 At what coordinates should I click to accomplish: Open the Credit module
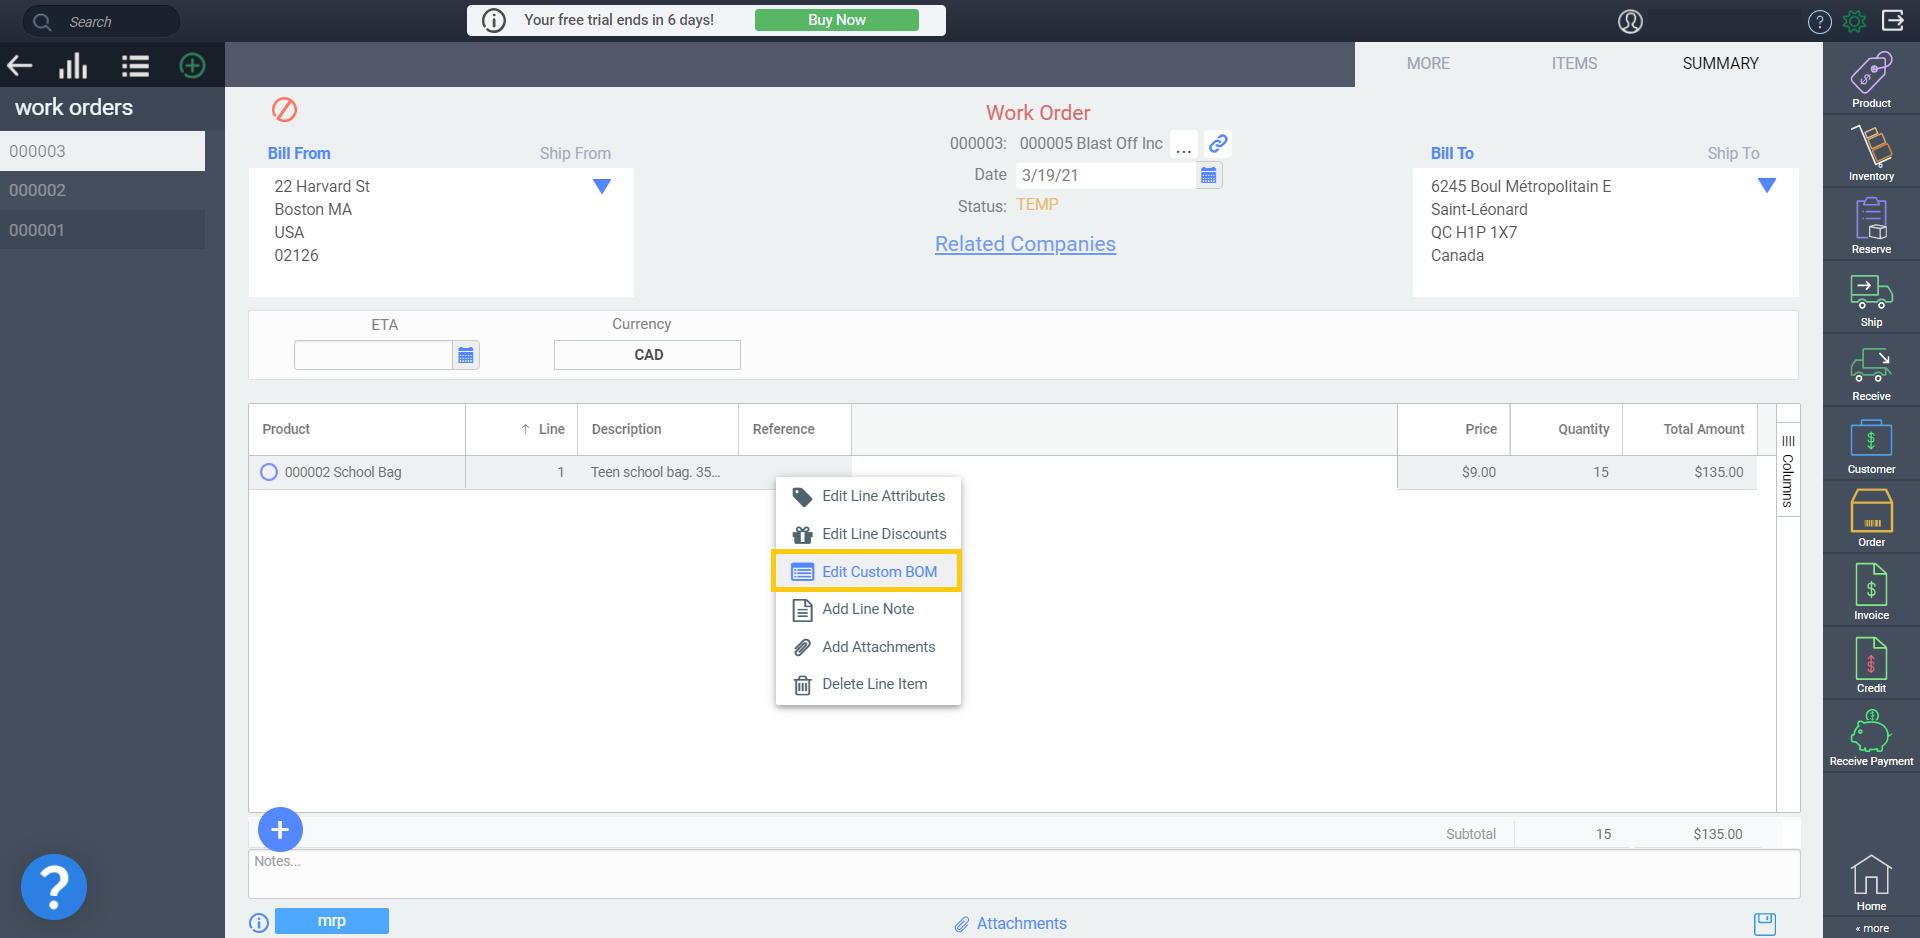pos(1871,665)
